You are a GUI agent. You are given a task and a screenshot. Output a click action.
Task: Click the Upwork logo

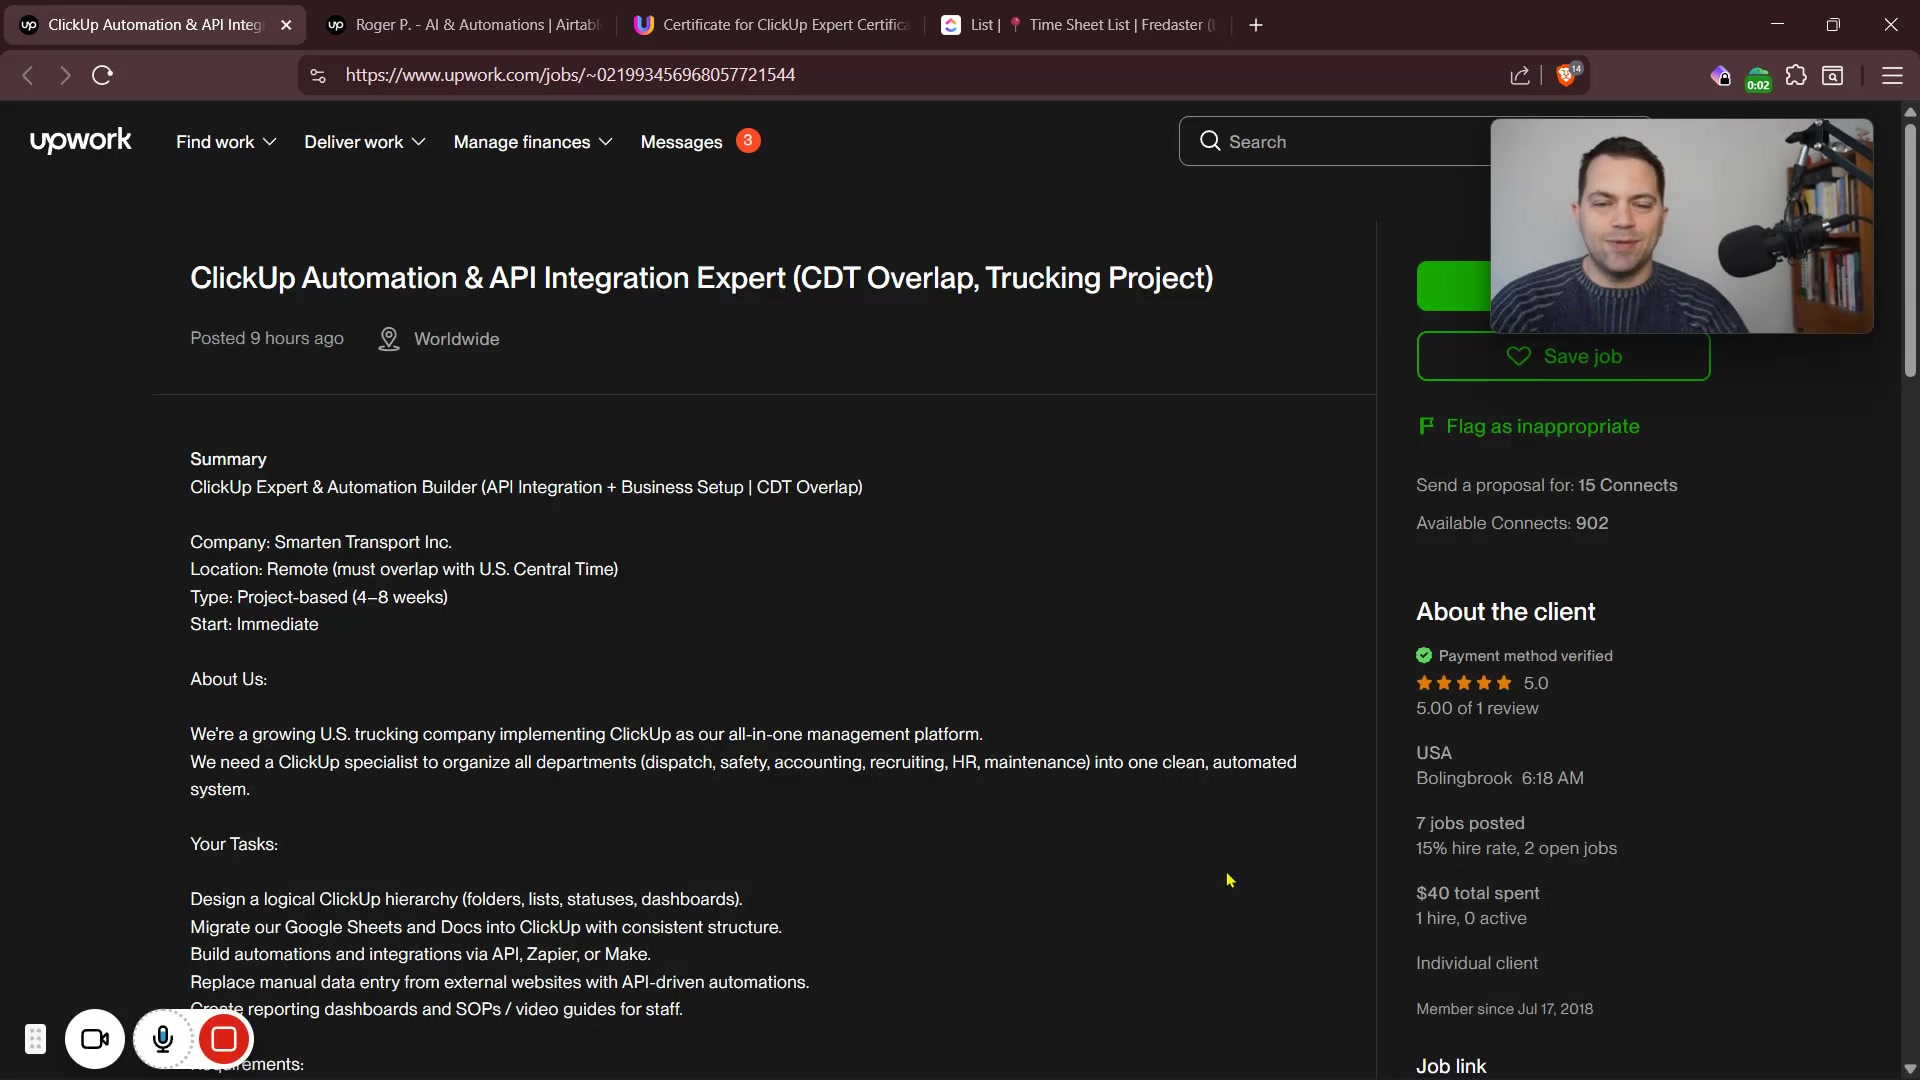point(81,141)
